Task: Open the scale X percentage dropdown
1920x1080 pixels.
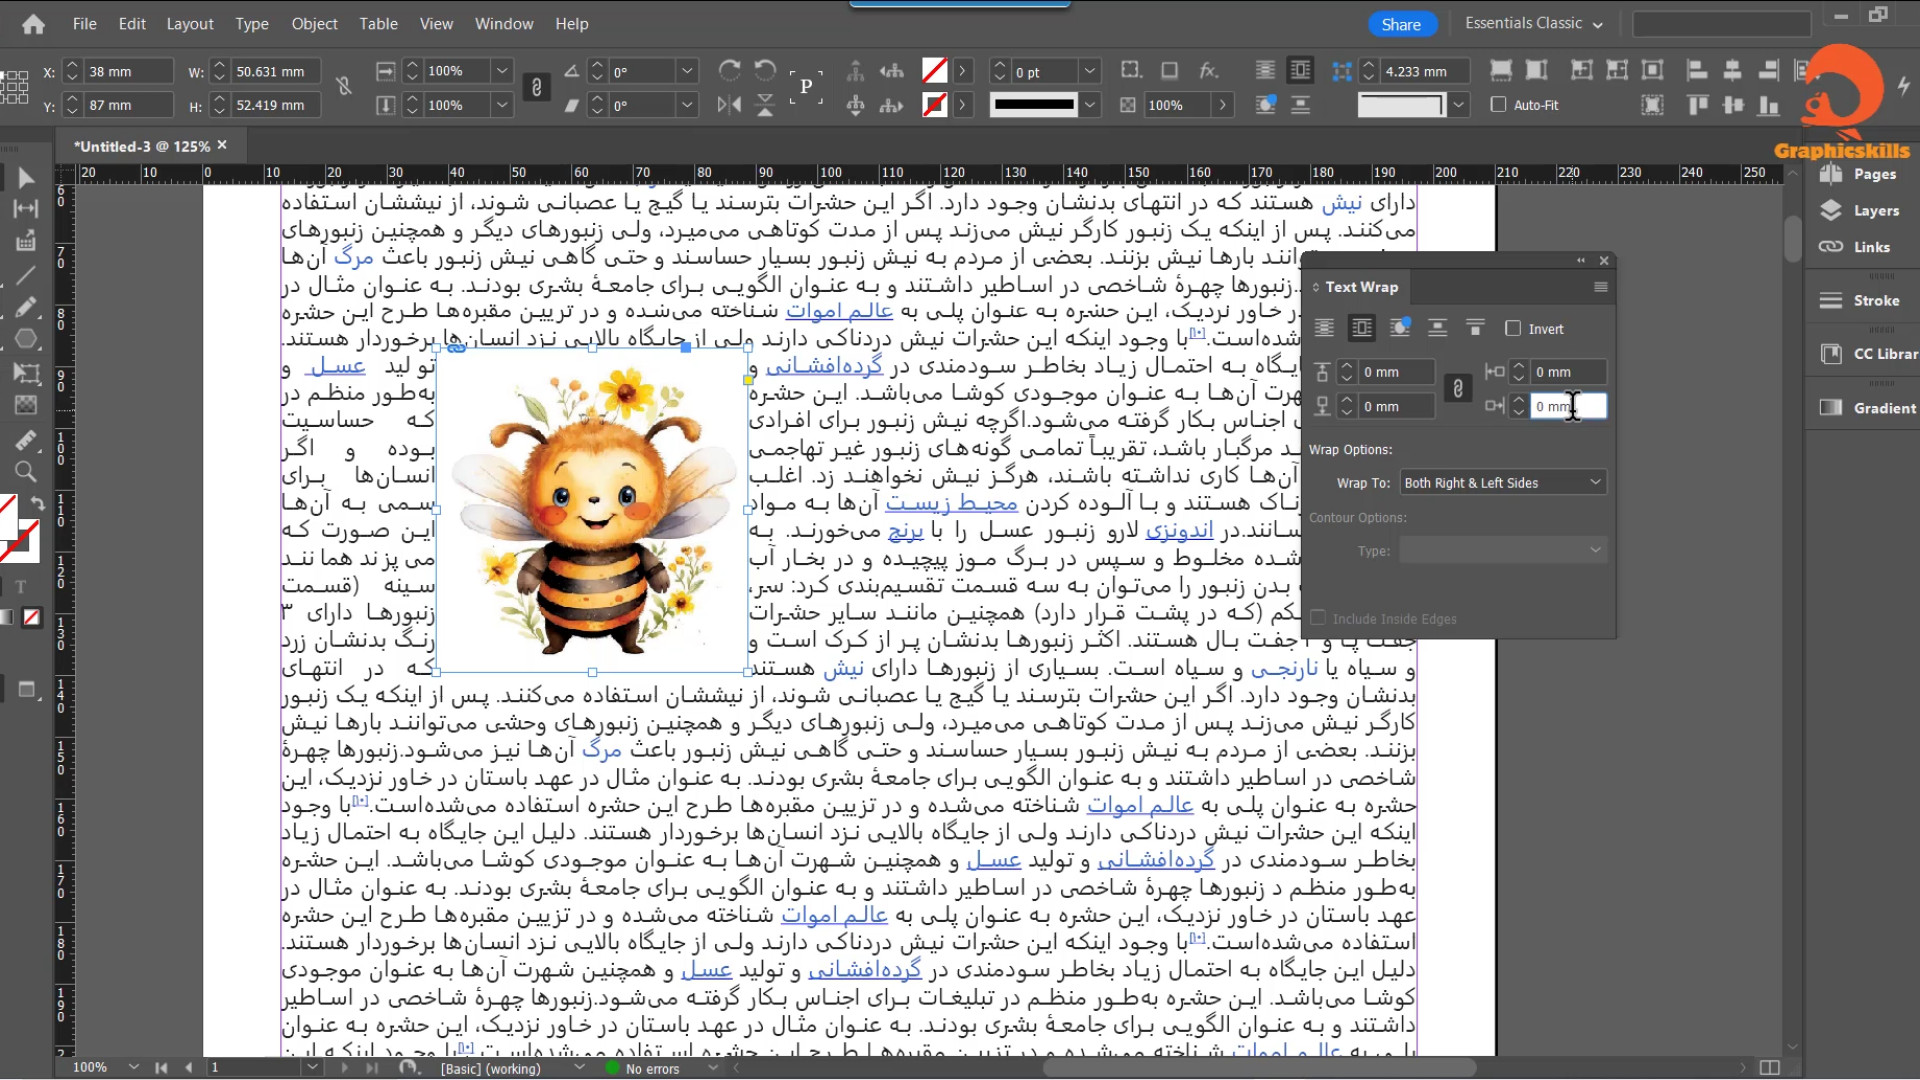Action: (502, 71)
